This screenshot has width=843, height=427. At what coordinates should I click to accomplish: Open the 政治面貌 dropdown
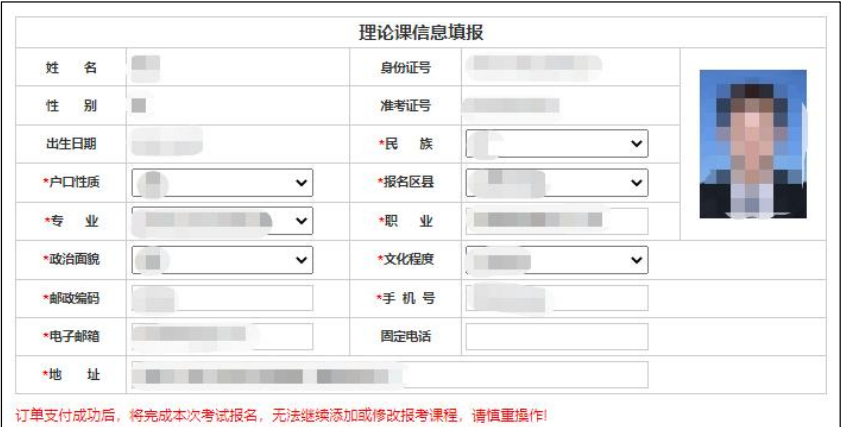tap(222, 260)
